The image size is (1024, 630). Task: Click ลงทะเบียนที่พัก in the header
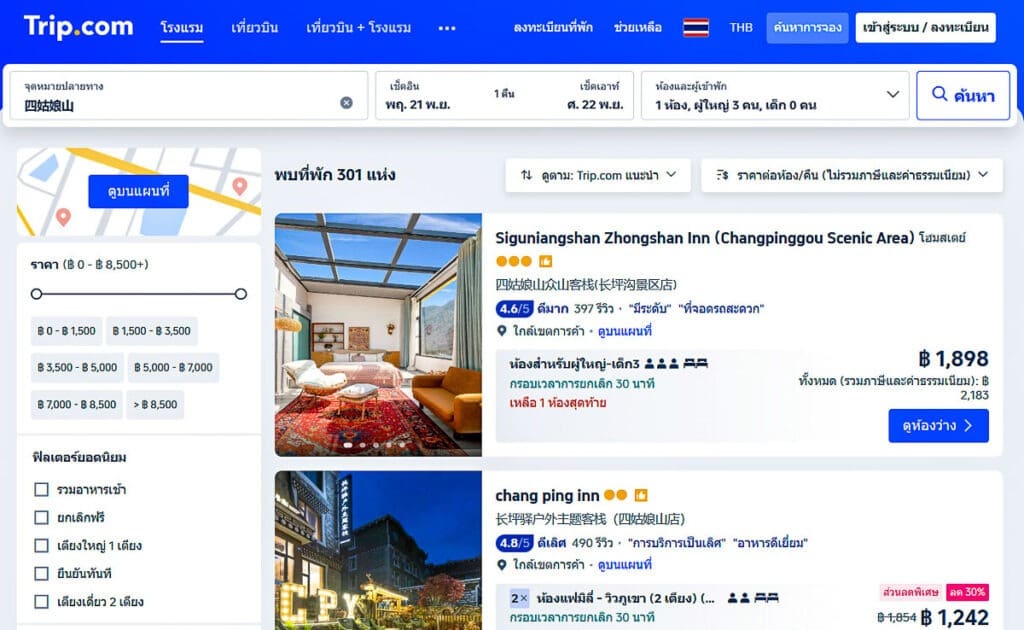tap(553, 27)
